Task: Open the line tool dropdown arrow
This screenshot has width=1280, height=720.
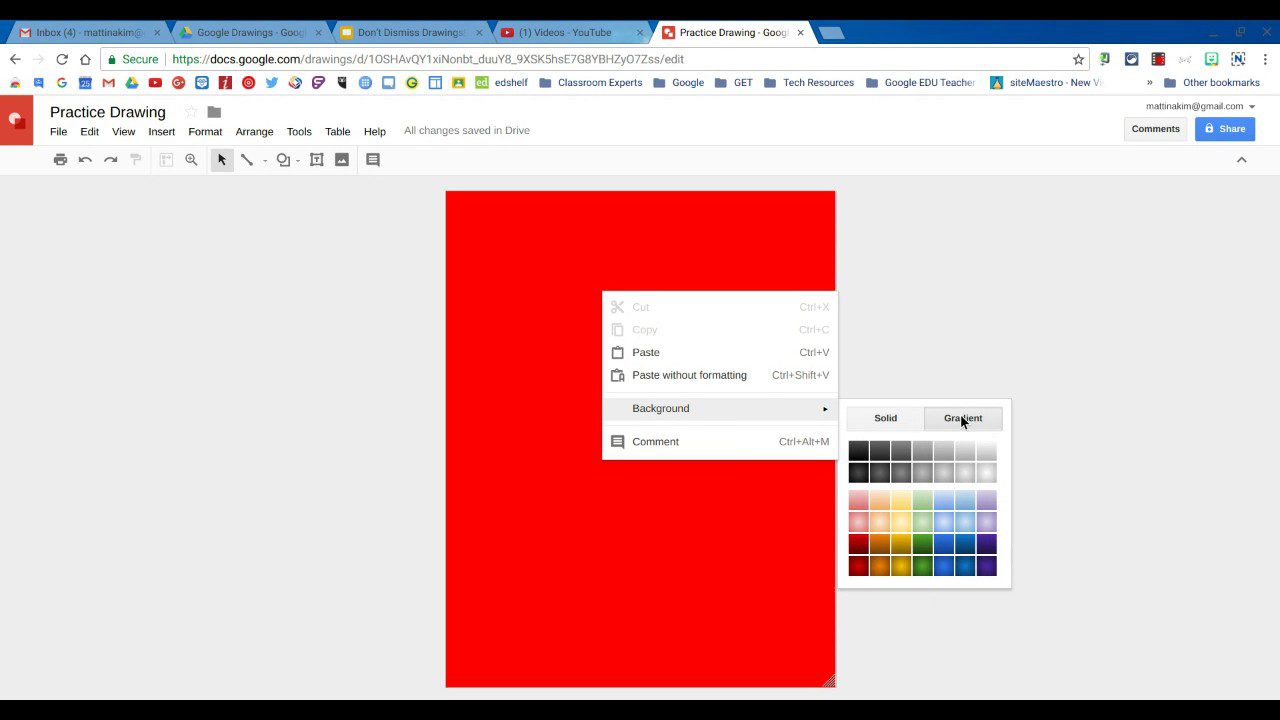Action: [265, 161]
